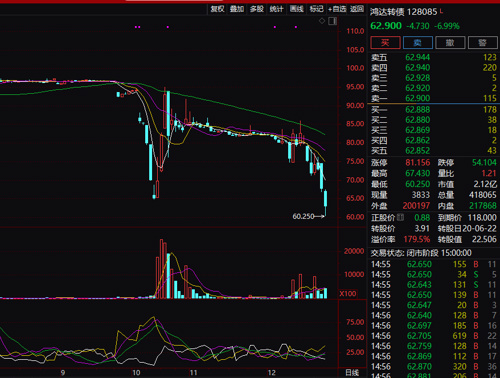Click the 警 alert button
Viewport: 500px width, 378px height.
tap(482, 43)
